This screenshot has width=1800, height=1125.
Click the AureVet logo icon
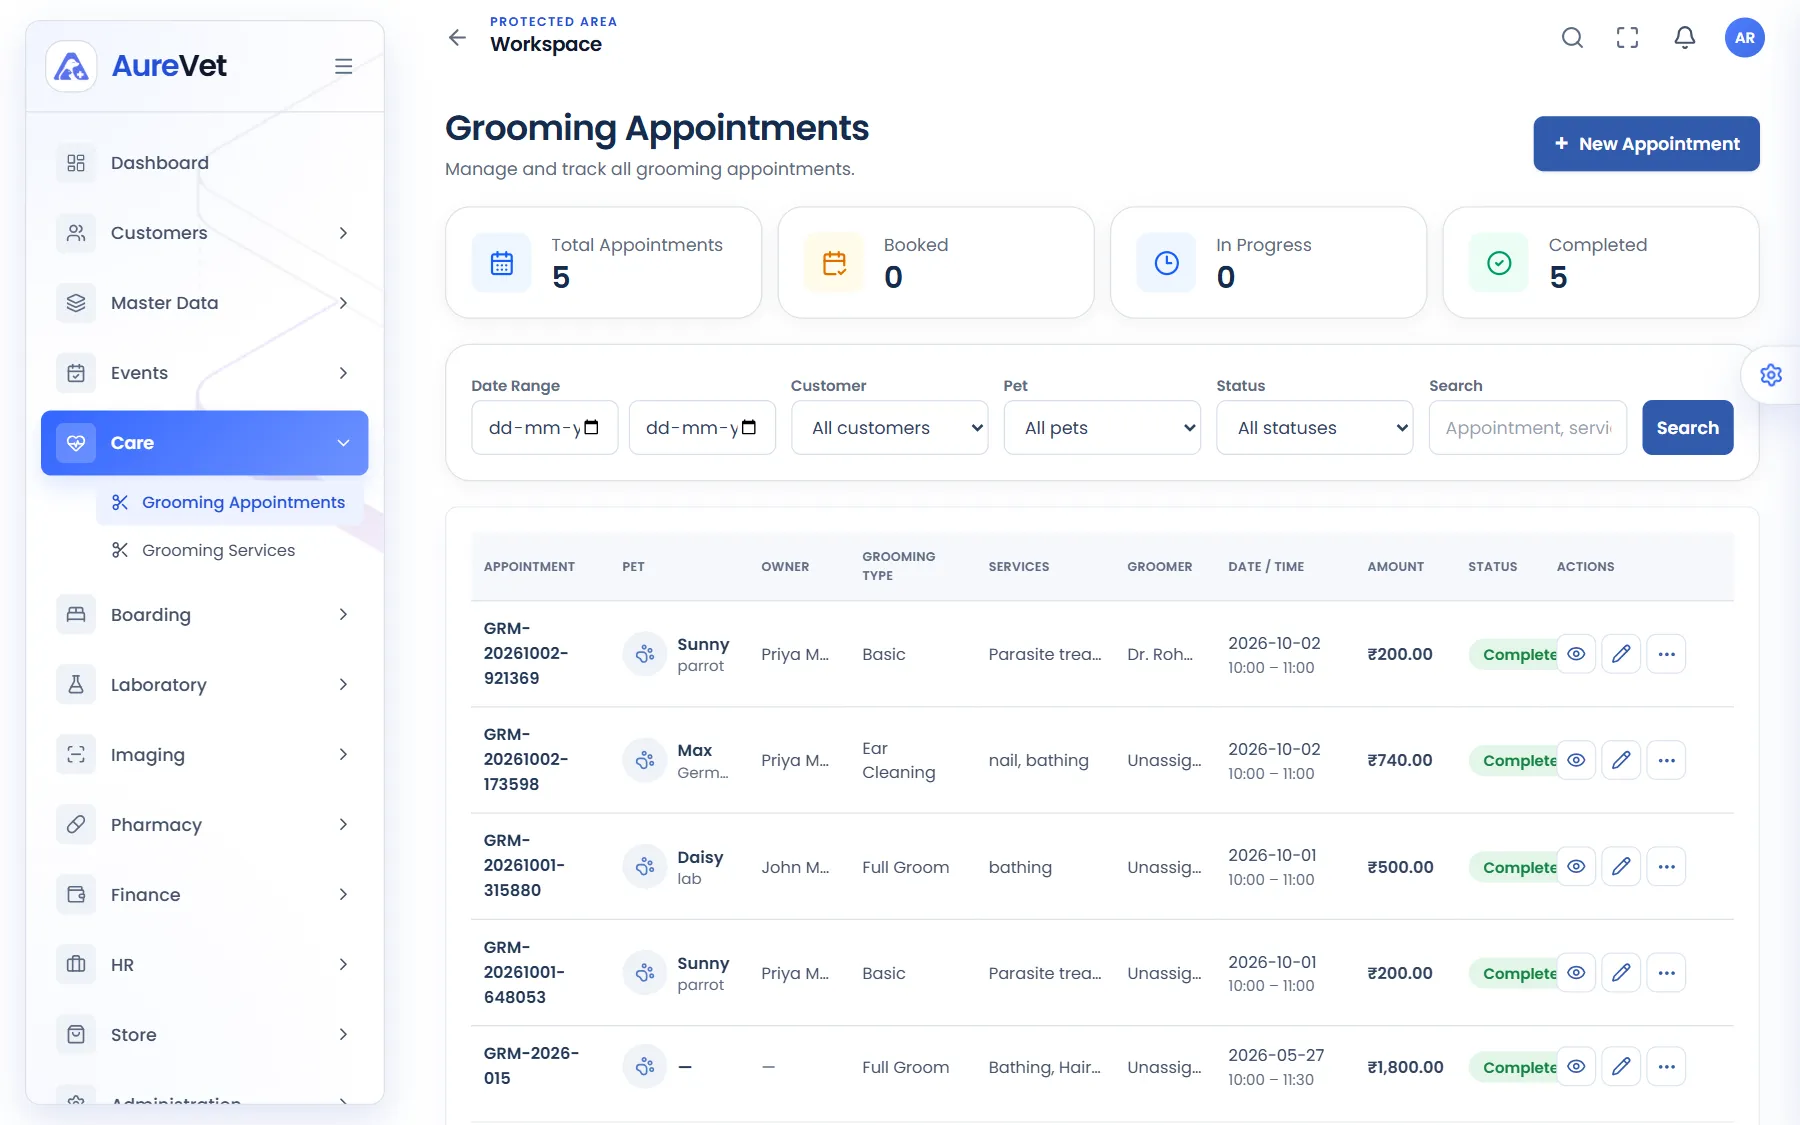point(71,66)
